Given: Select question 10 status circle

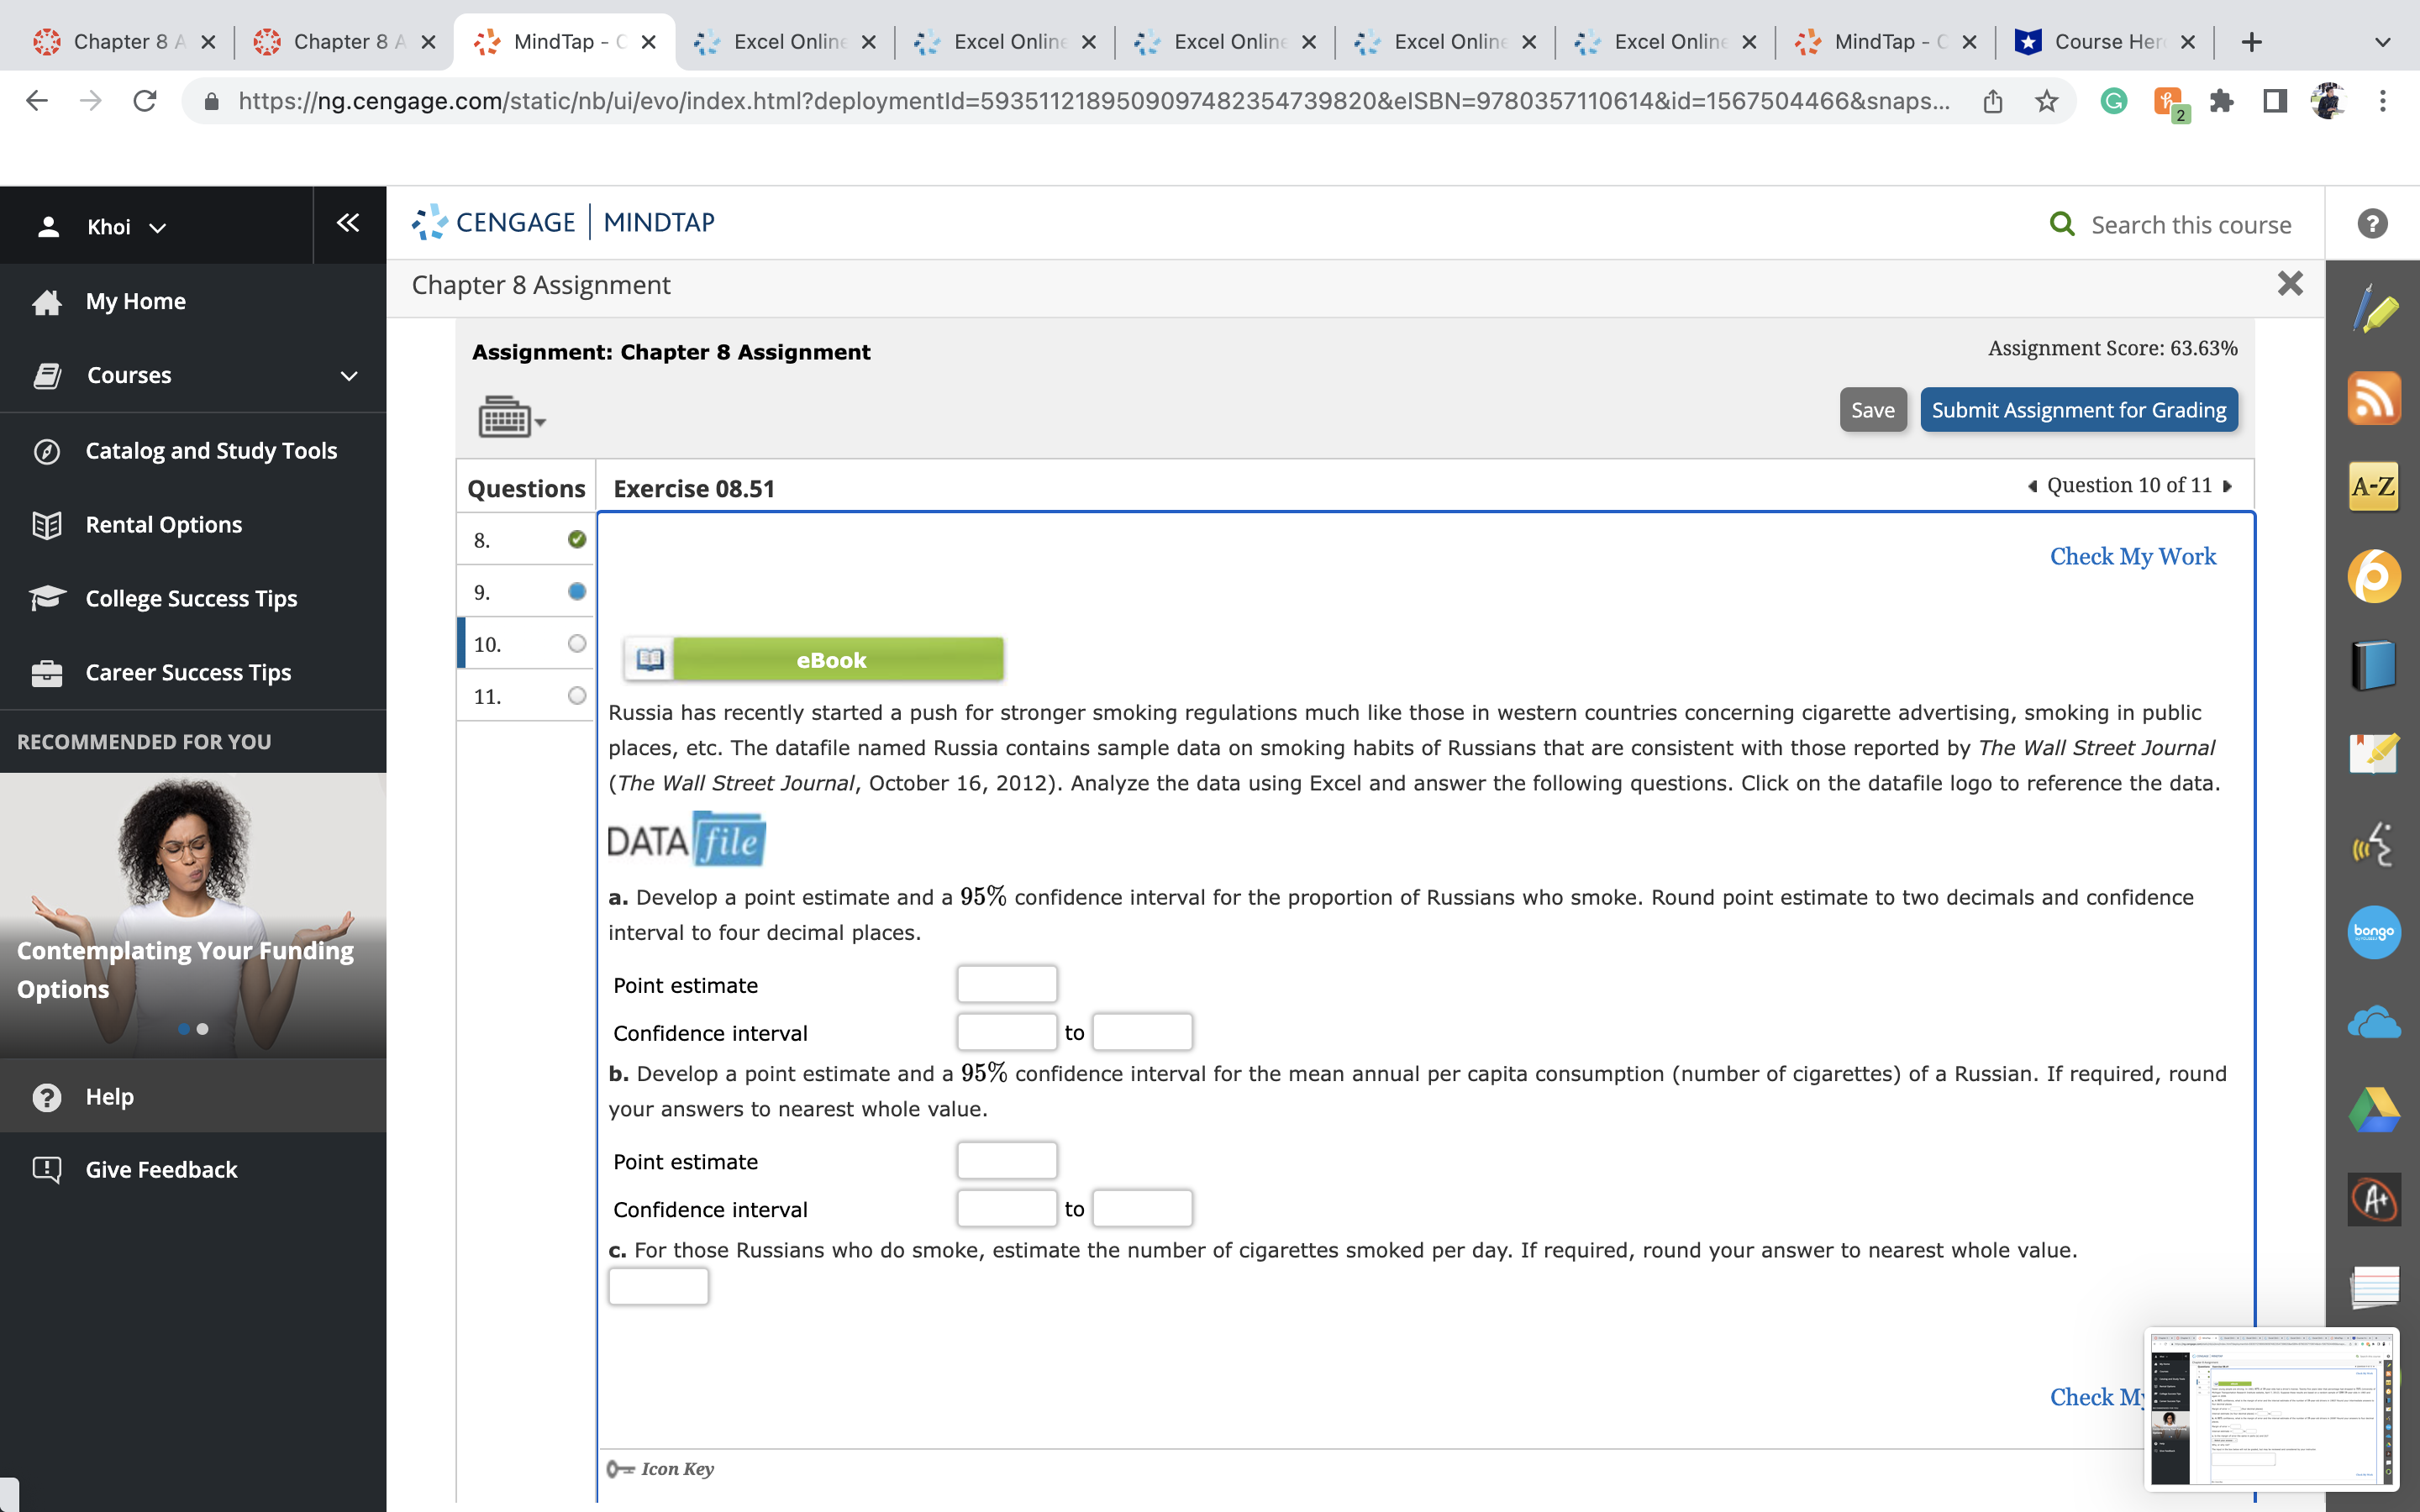Looking at the screenshot, I should coord(577,644).
